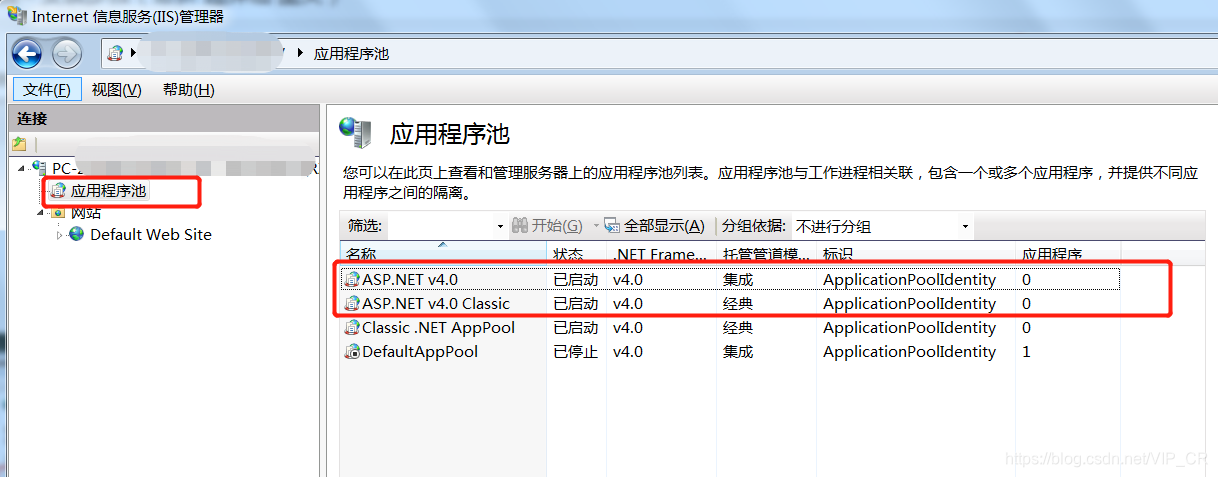Screen dimensions: 1218x477
Task: Click the PC server node icon
Action: 40,168
